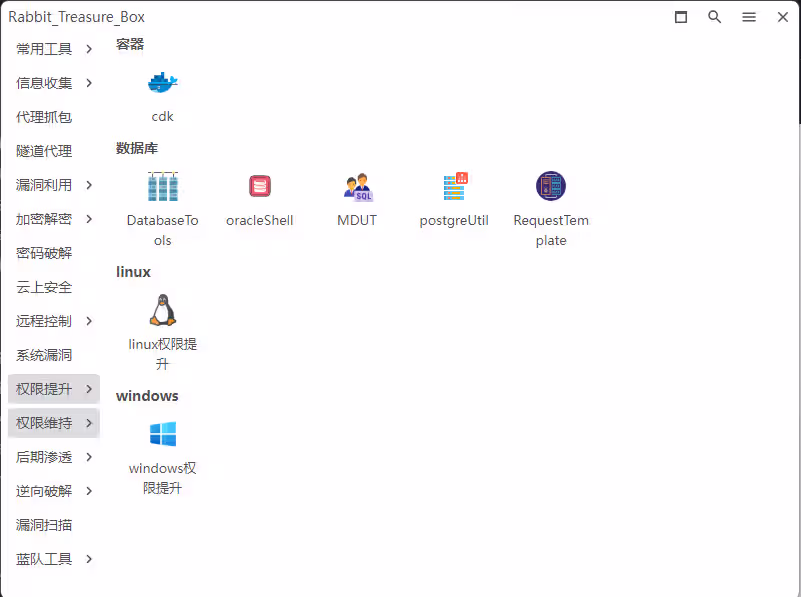
Task: Launch the cdk container tool
Action: (x=162, y=83)
